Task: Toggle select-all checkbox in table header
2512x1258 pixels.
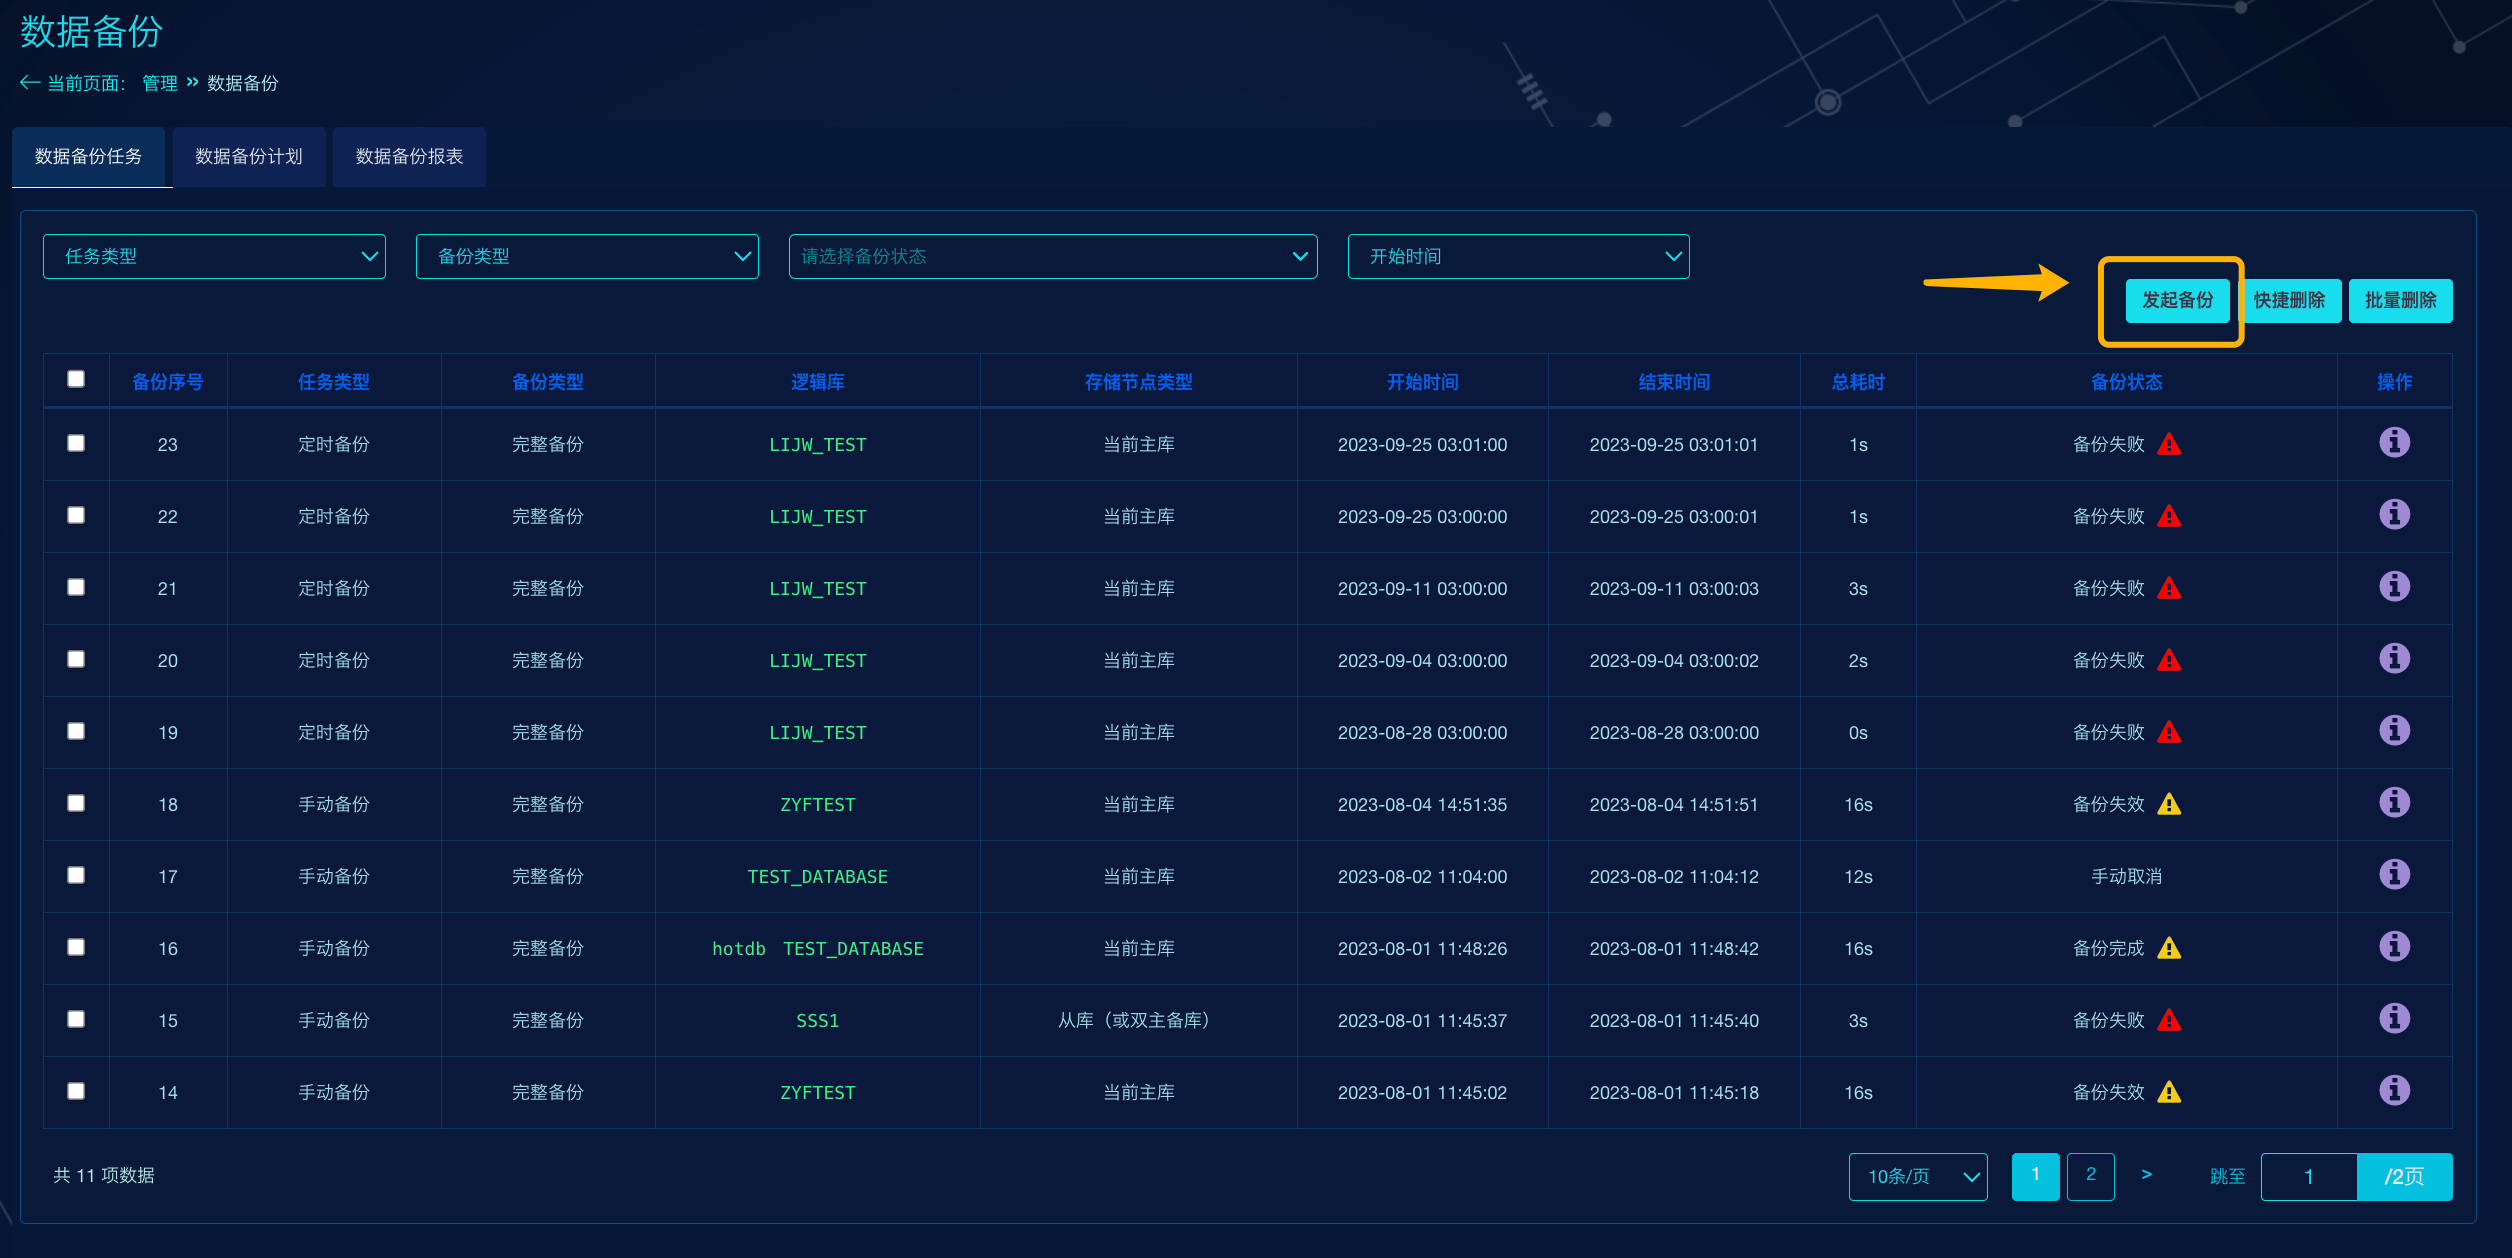Action: (76, 379)
